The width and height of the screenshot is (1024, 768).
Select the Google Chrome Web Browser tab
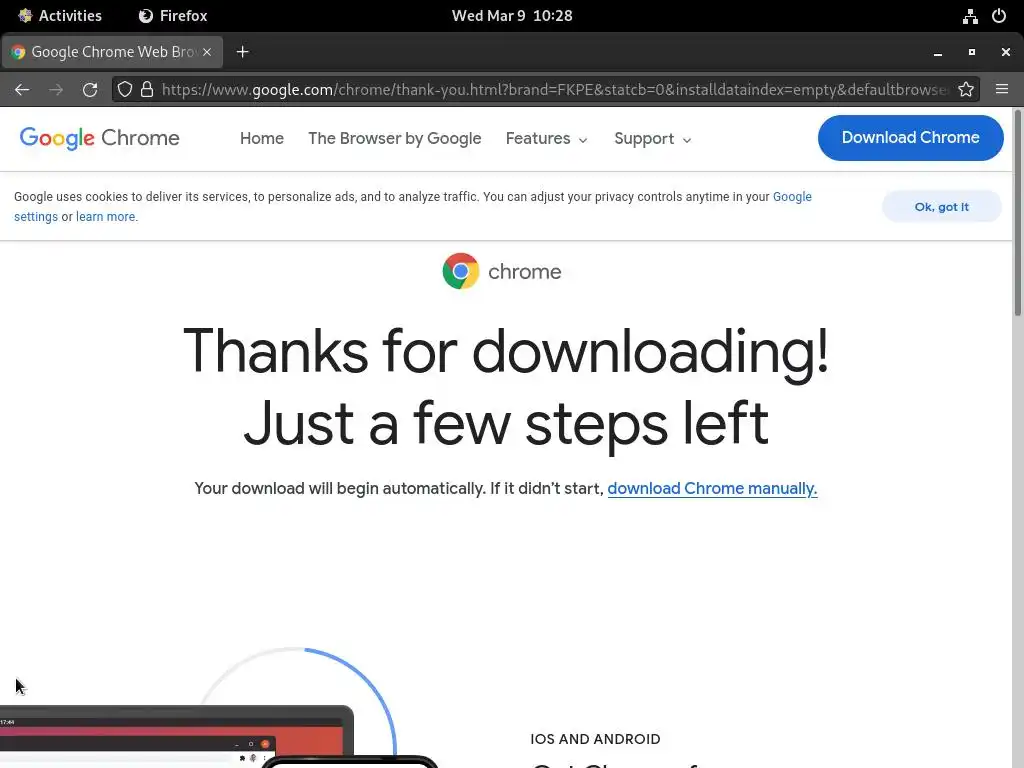[113, 52]
